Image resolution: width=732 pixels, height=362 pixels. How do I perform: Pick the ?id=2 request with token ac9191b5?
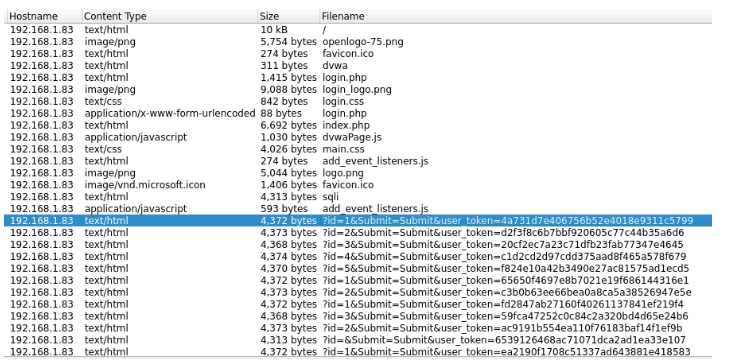click(358, 328)
